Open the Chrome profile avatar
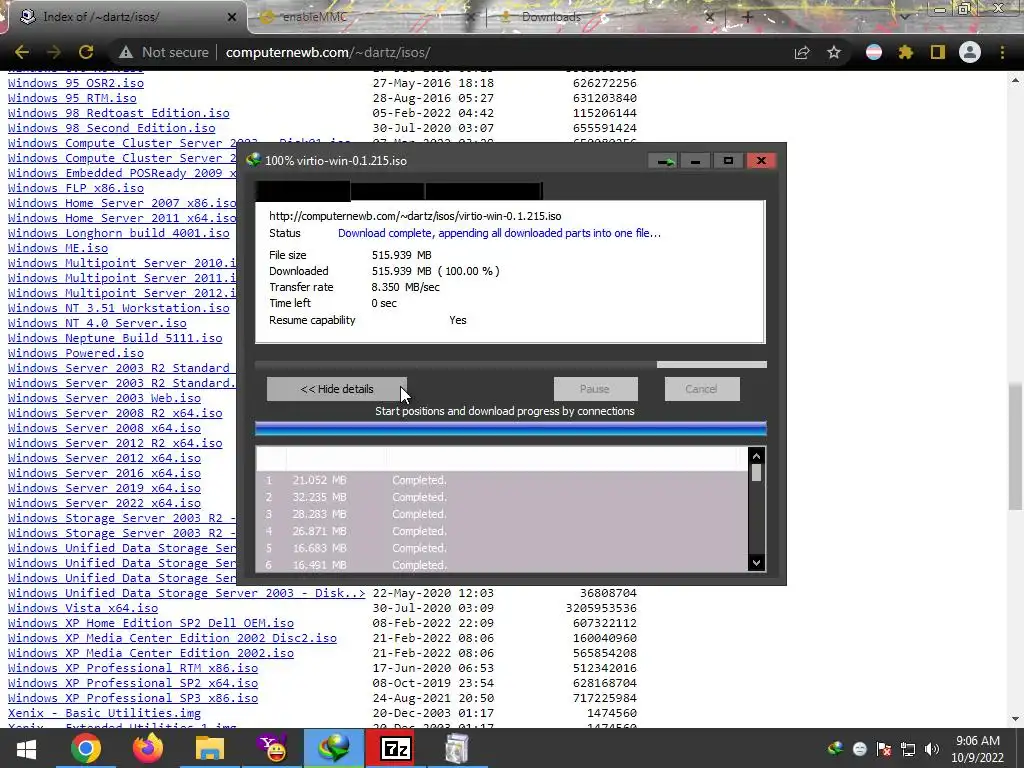 click(x=970, y=52)
